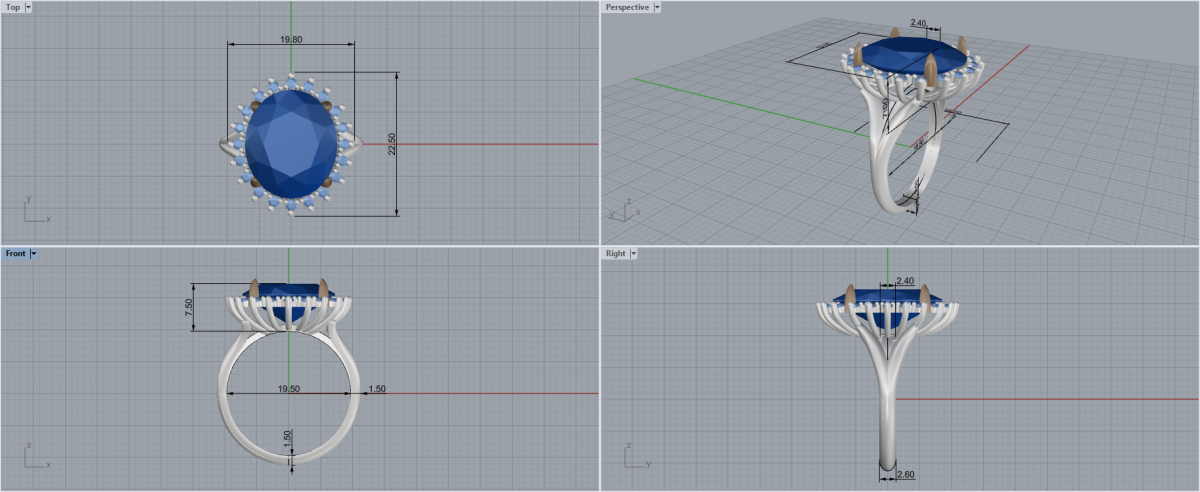Open the Front viewport dropdown arrow
1200x492 pixels.
(34, 254)
